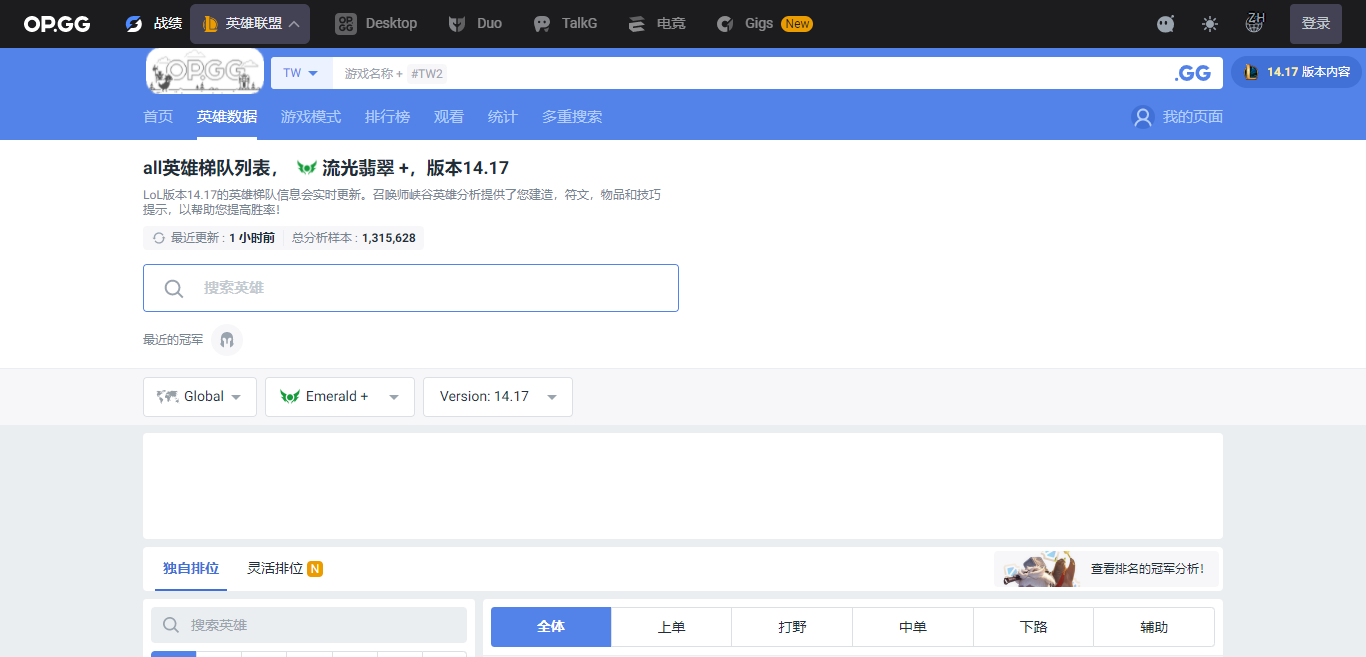Open the 电竞 esports page
1366x657 pixels.
point(657,24)
